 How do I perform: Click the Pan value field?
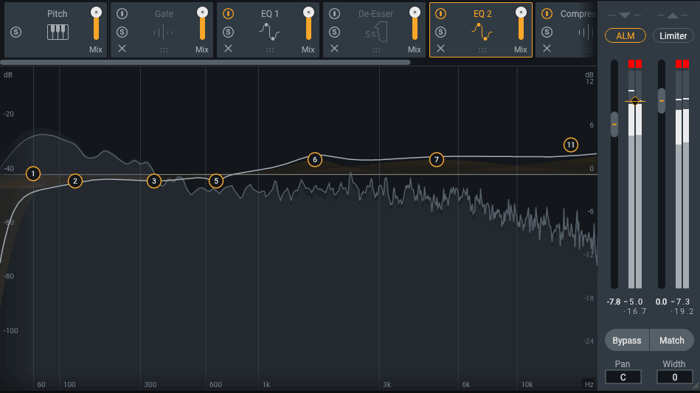coord(623,377)
